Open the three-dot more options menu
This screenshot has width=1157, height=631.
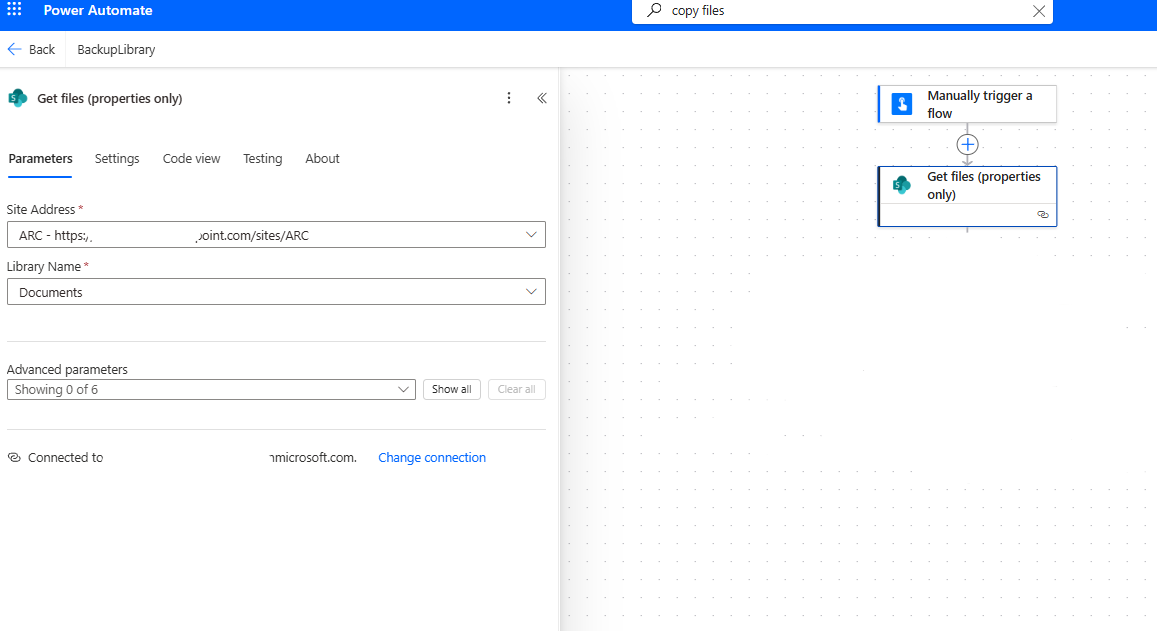[x=509, y=98]
